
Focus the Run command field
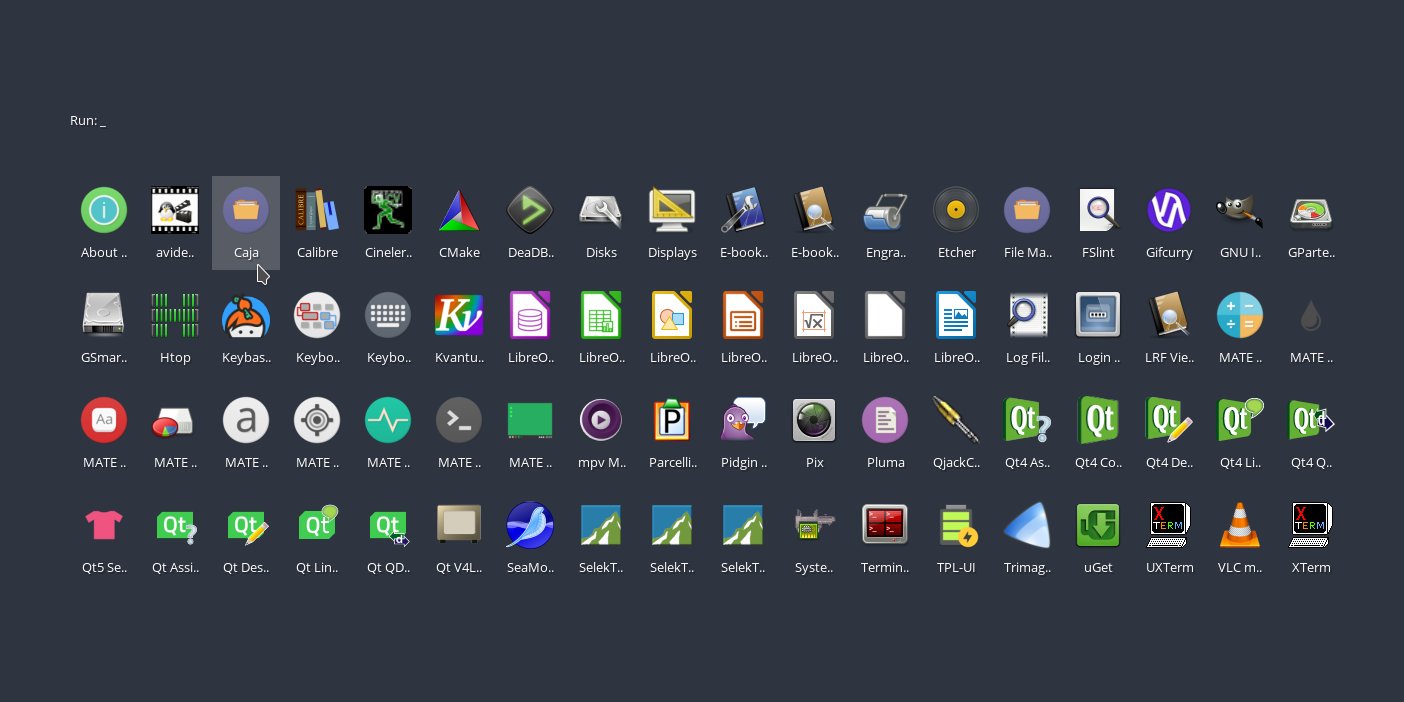click(88, 120)
